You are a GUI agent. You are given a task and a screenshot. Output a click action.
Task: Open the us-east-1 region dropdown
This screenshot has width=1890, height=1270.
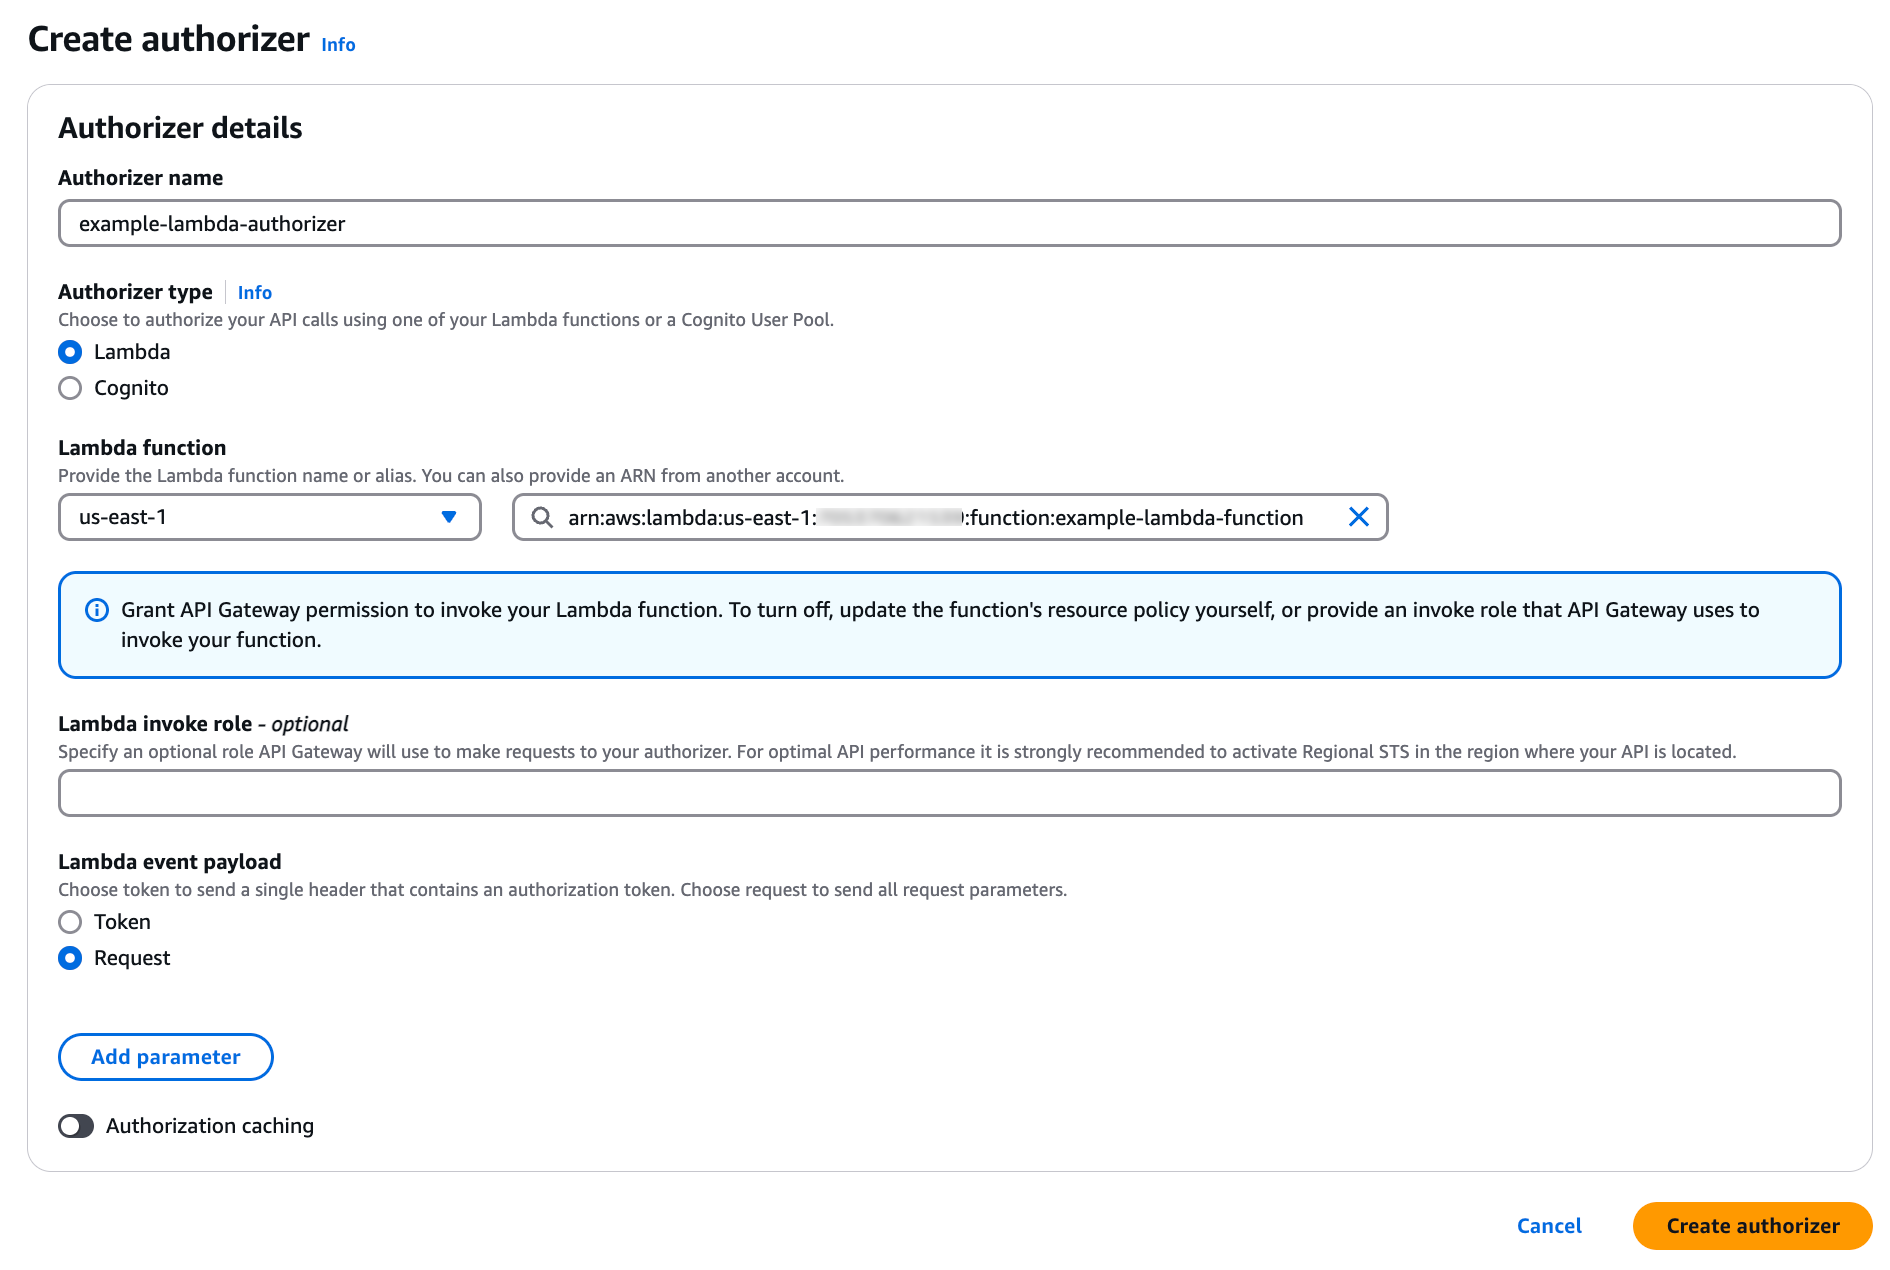click(x=268, y=517)
